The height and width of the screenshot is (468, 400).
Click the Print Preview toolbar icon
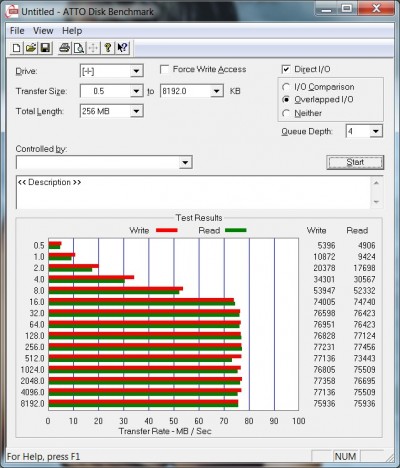click(79, 48)
